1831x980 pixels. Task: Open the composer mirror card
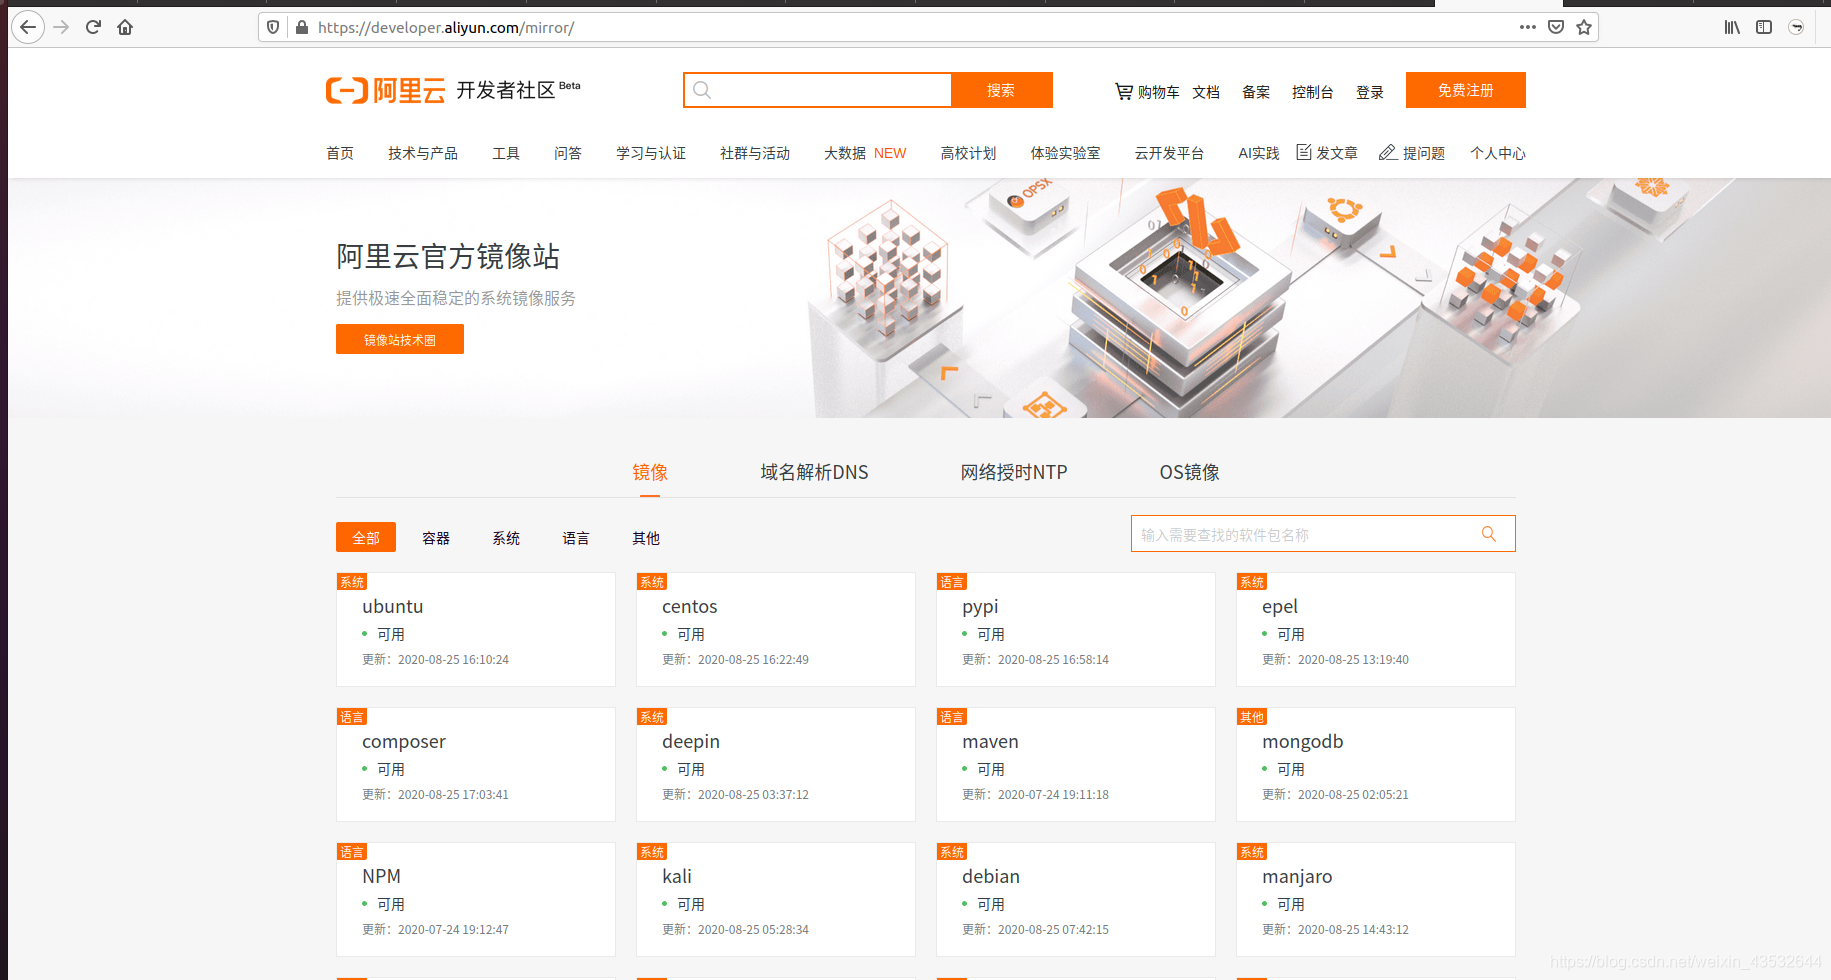(476, 764)
